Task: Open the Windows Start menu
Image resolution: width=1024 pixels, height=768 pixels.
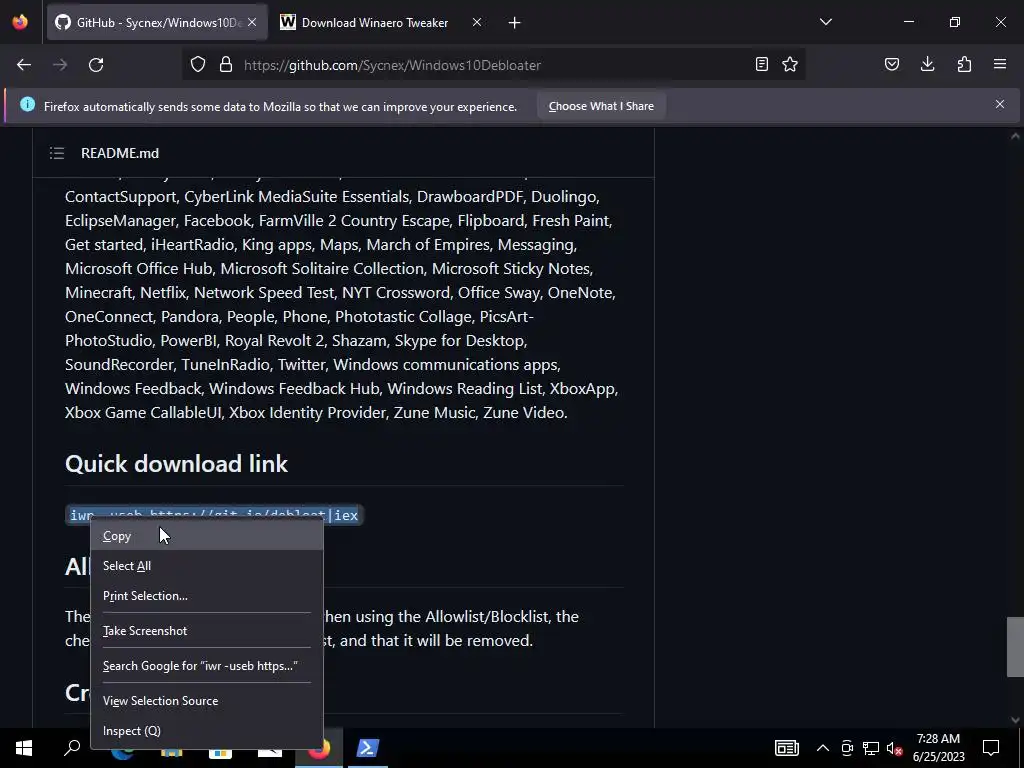Action: coord(24,748)
